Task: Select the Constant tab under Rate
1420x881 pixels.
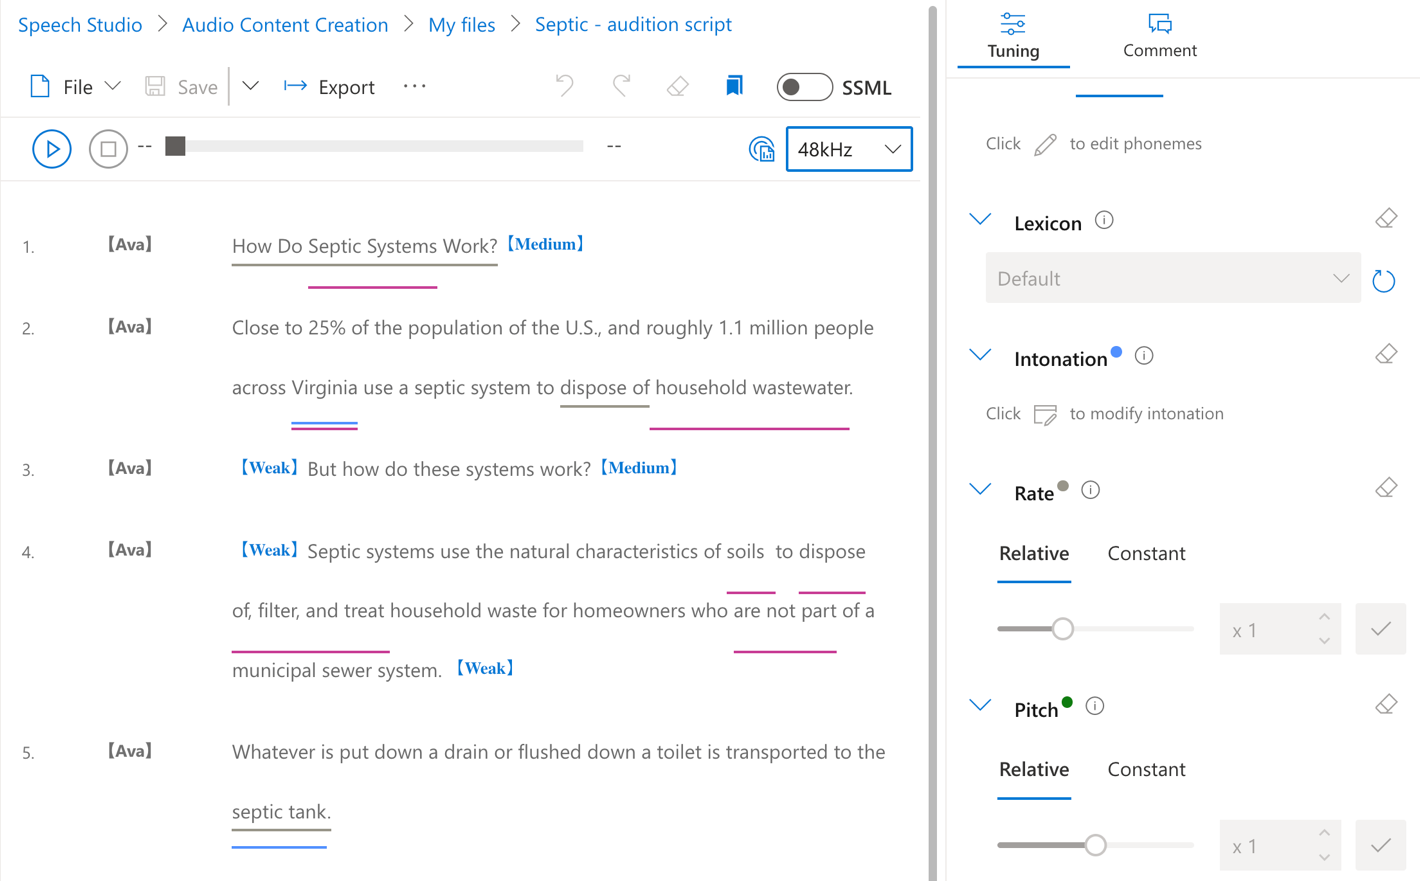Action: (1146, 553)
